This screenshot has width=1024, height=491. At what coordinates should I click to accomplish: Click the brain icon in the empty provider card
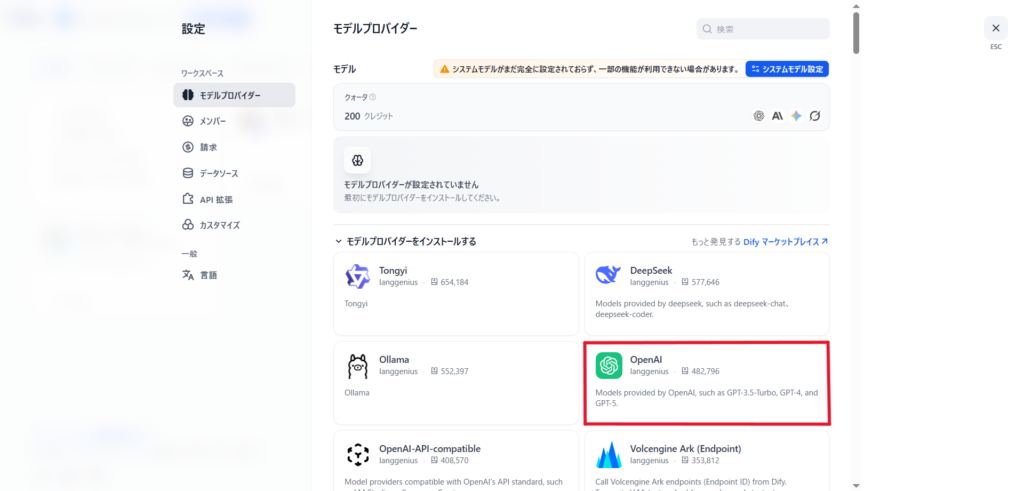(357, 160)
